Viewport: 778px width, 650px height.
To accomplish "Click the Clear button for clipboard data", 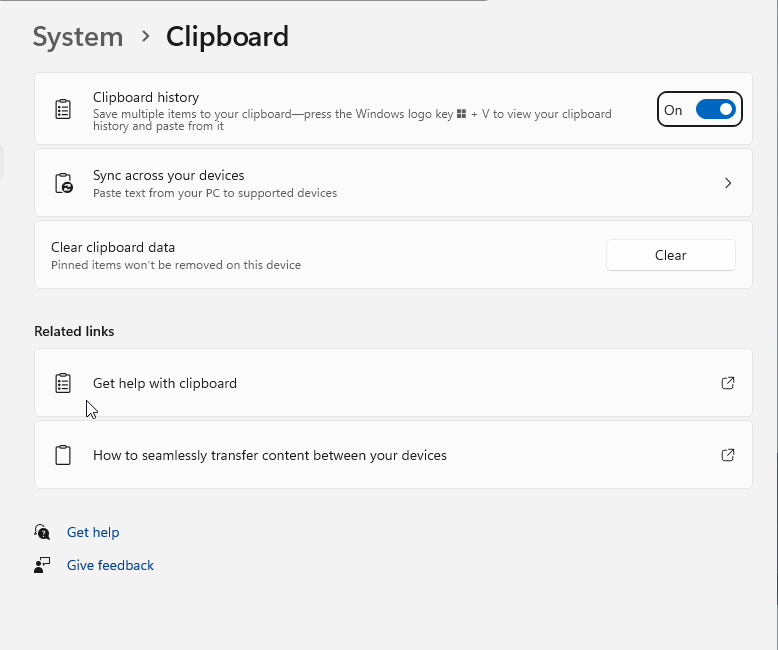I will click(670, 255).
